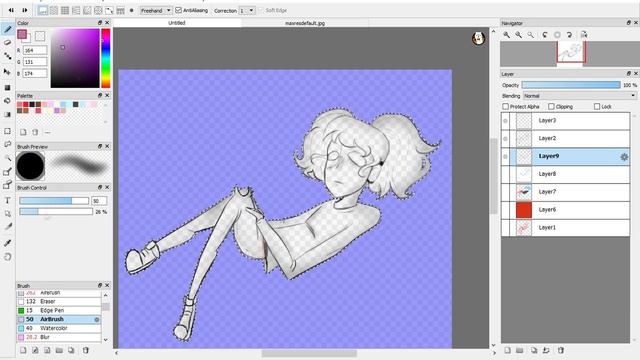The height and width of the screenshot is (360, 640).
Task: Select the Lasso selection tool
Action: pos(7,144)
